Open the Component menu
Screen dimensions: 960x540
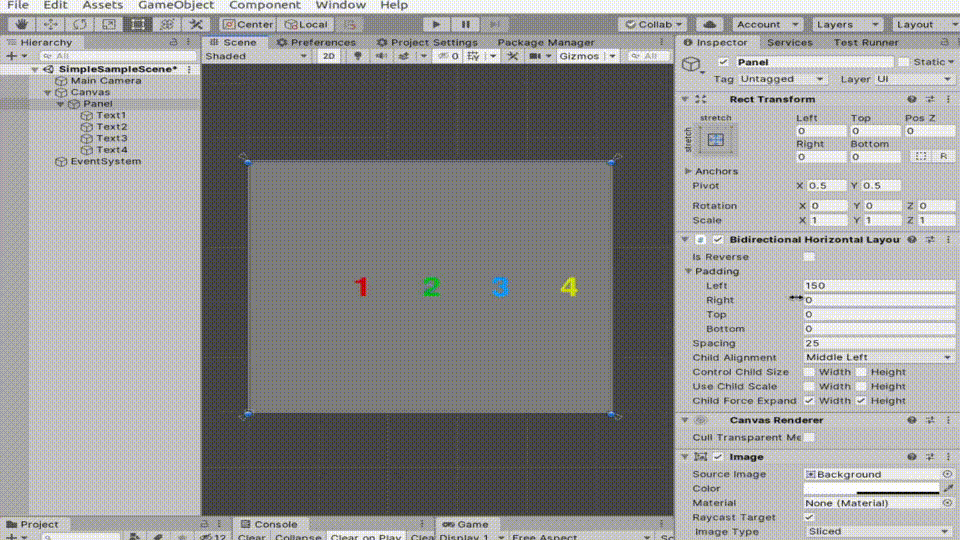tap(264, 6)
